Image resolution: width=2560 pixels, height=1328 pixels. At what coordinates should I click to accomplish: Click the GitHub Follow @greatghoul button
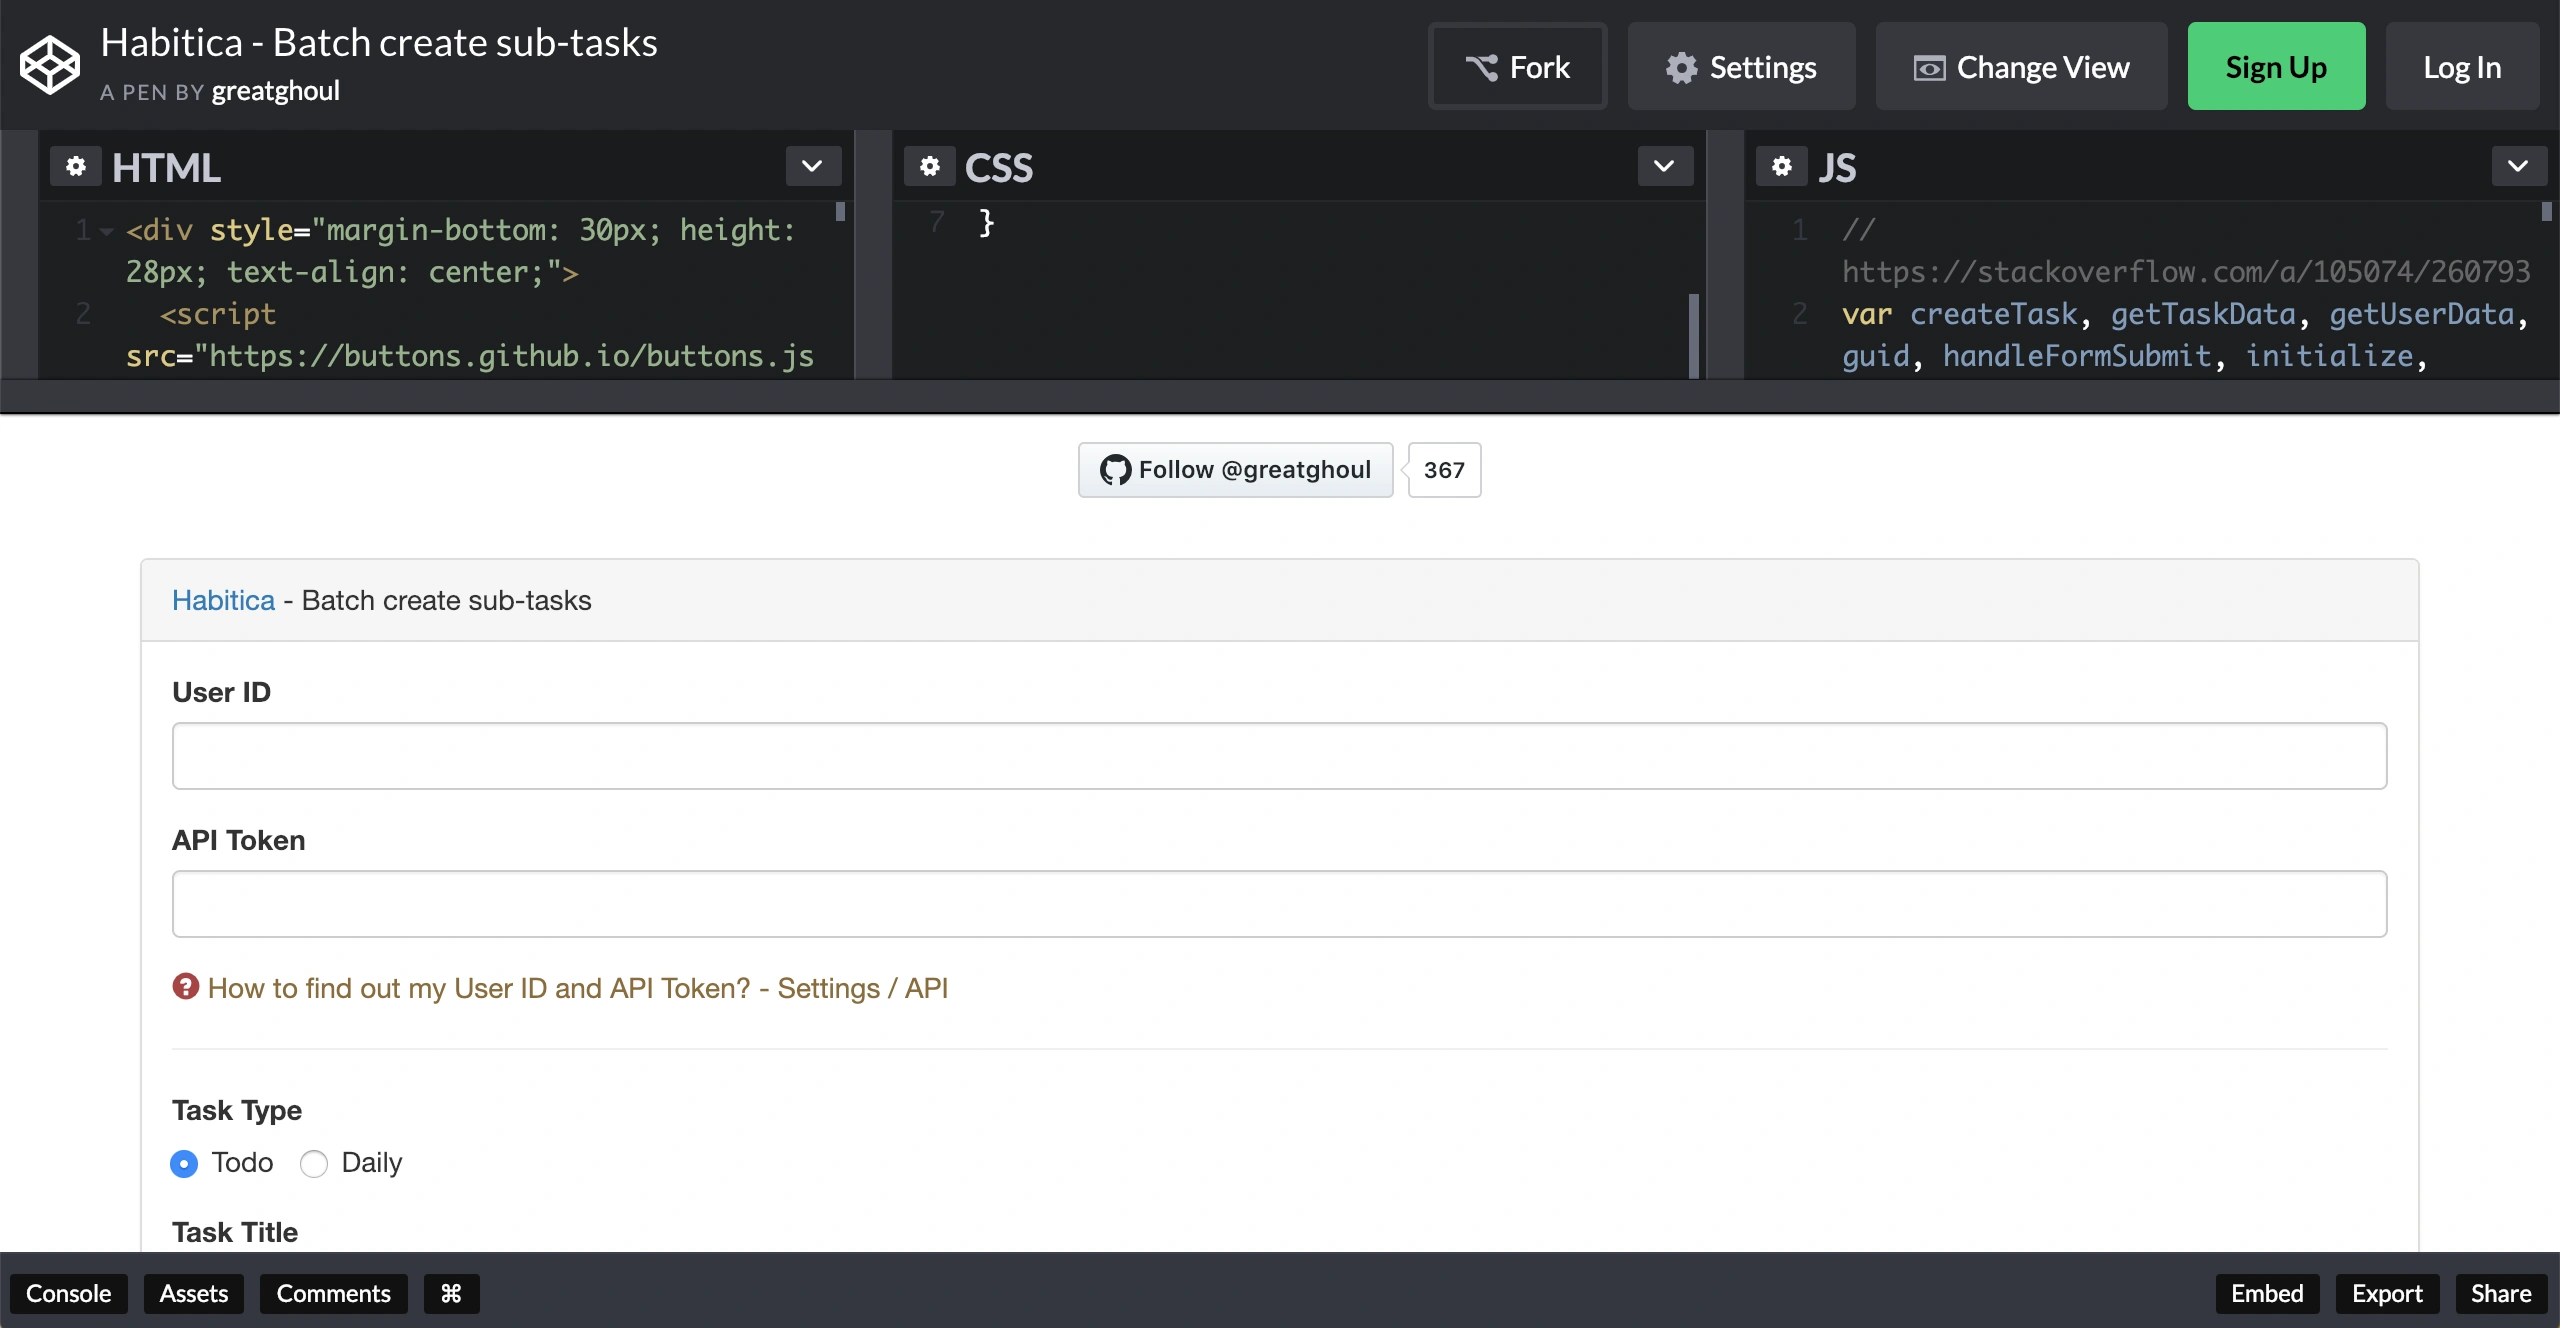tap(1236, 470)
